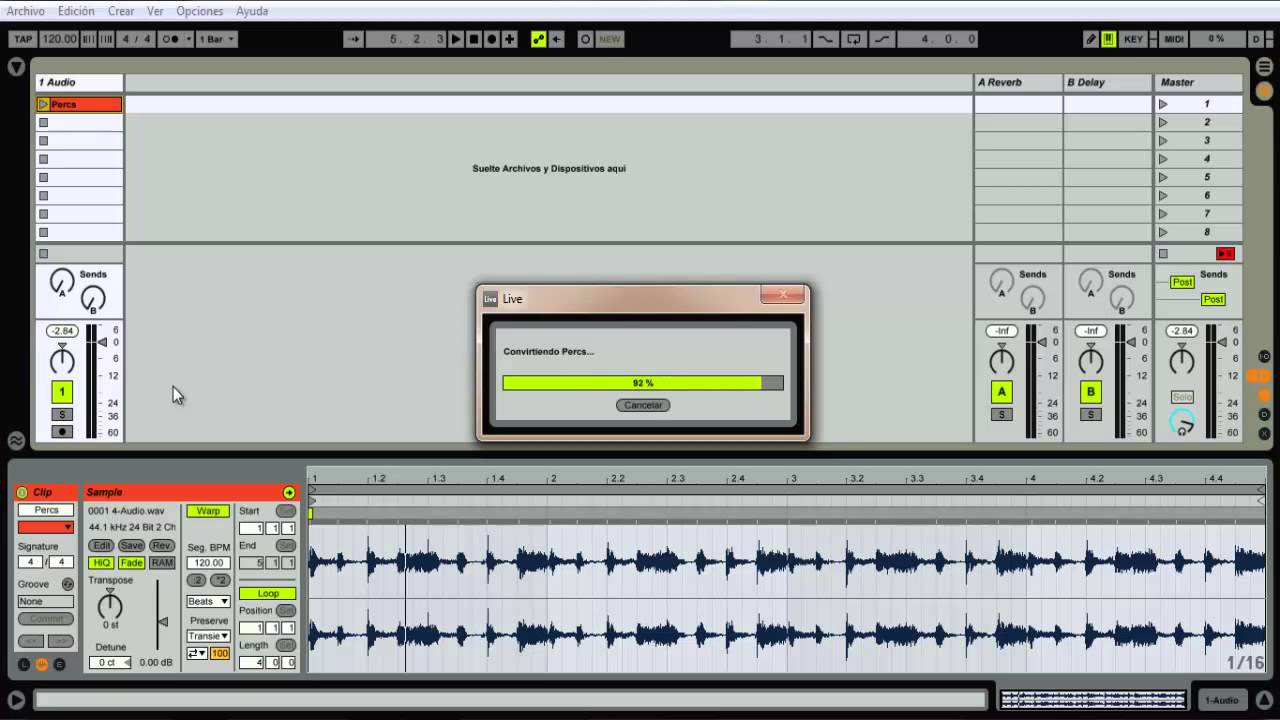The width and height of the screenshot is (1280, 720).
Task: Enable the Punch-In switch icon
Action: 825,39
